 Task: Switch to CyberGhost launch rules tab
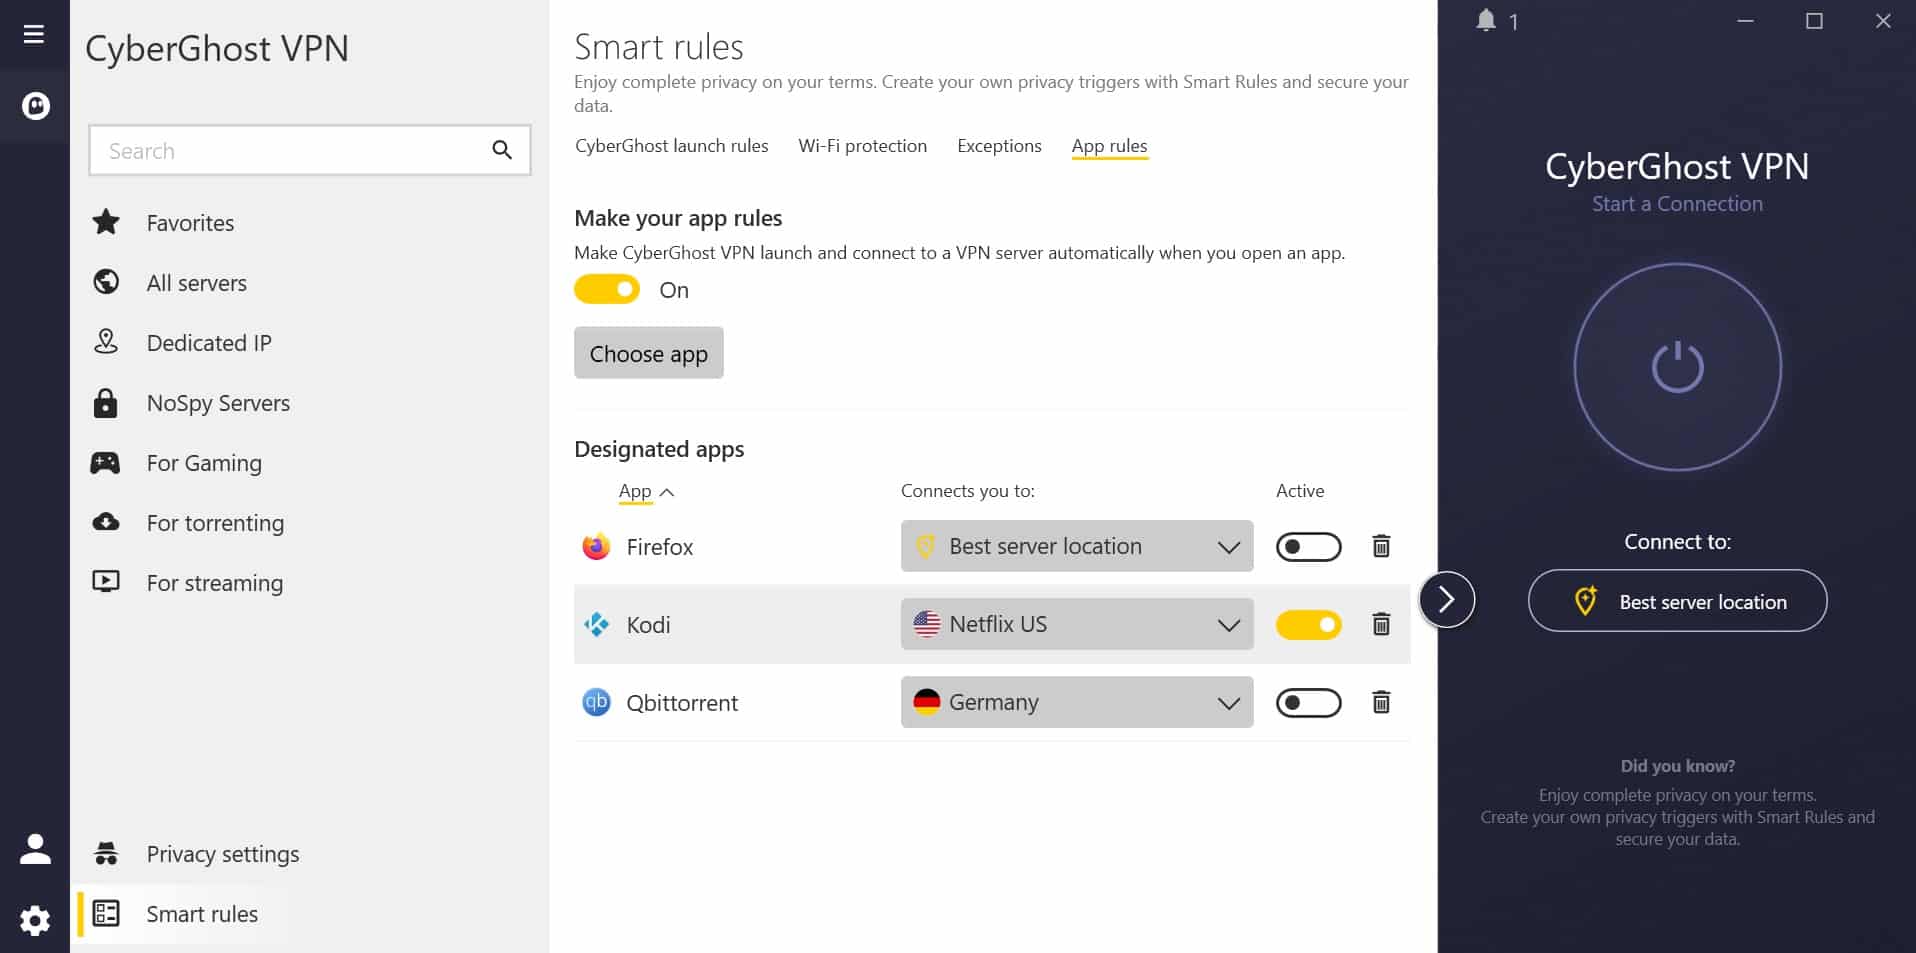click(x=672, y=146)
